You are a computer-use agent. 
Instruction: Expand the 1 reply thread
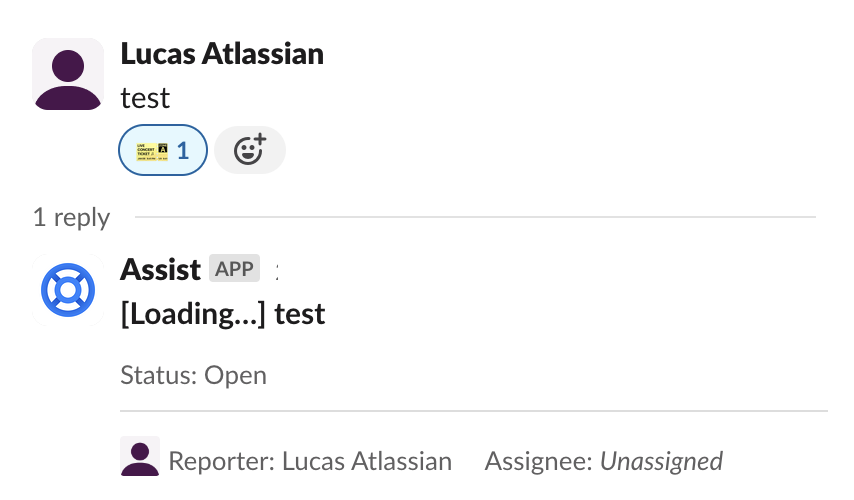(x=71, y=217)
